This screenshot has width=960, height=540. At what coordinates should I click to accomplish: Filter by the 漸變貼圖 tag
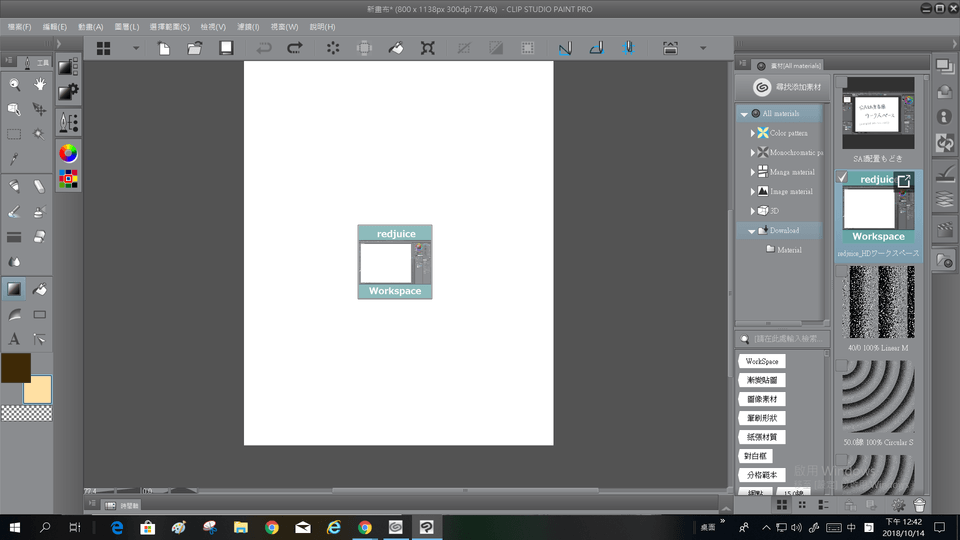point(762,380)
